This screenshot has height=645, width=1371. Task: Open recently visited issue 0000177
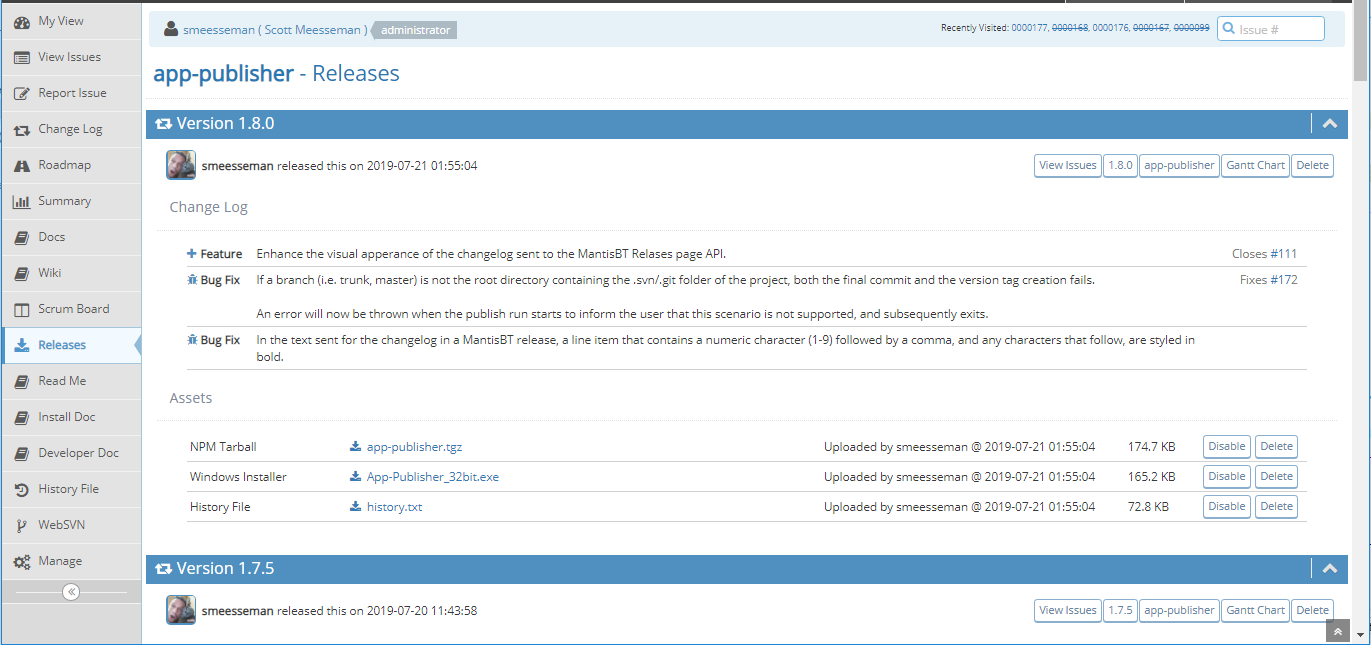tap(1029, 28)
